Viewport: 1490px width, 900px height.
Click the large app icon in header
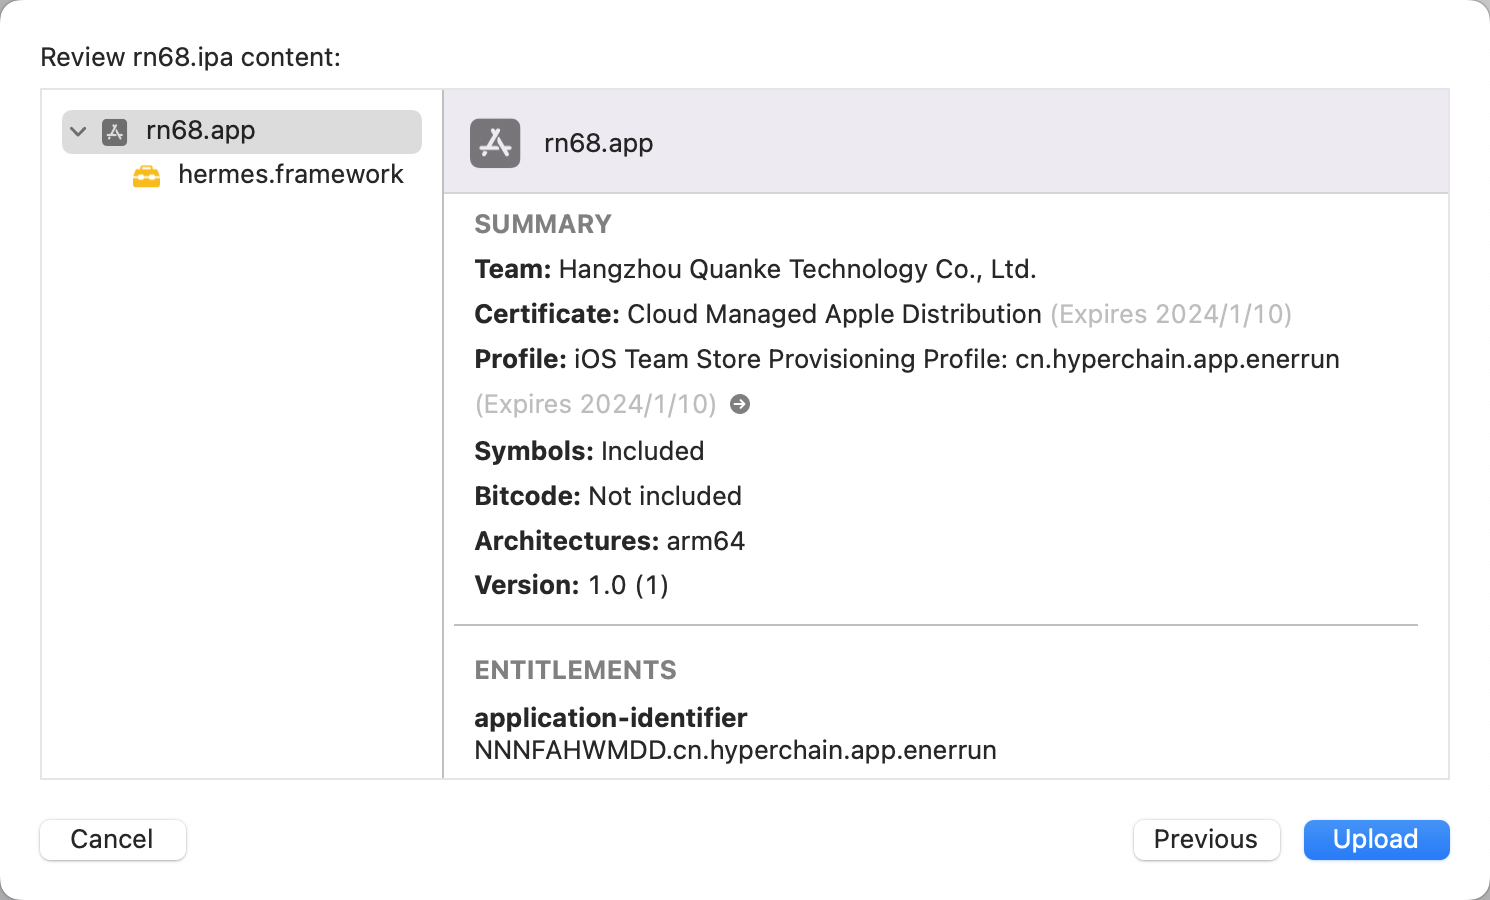pos(495,143)
